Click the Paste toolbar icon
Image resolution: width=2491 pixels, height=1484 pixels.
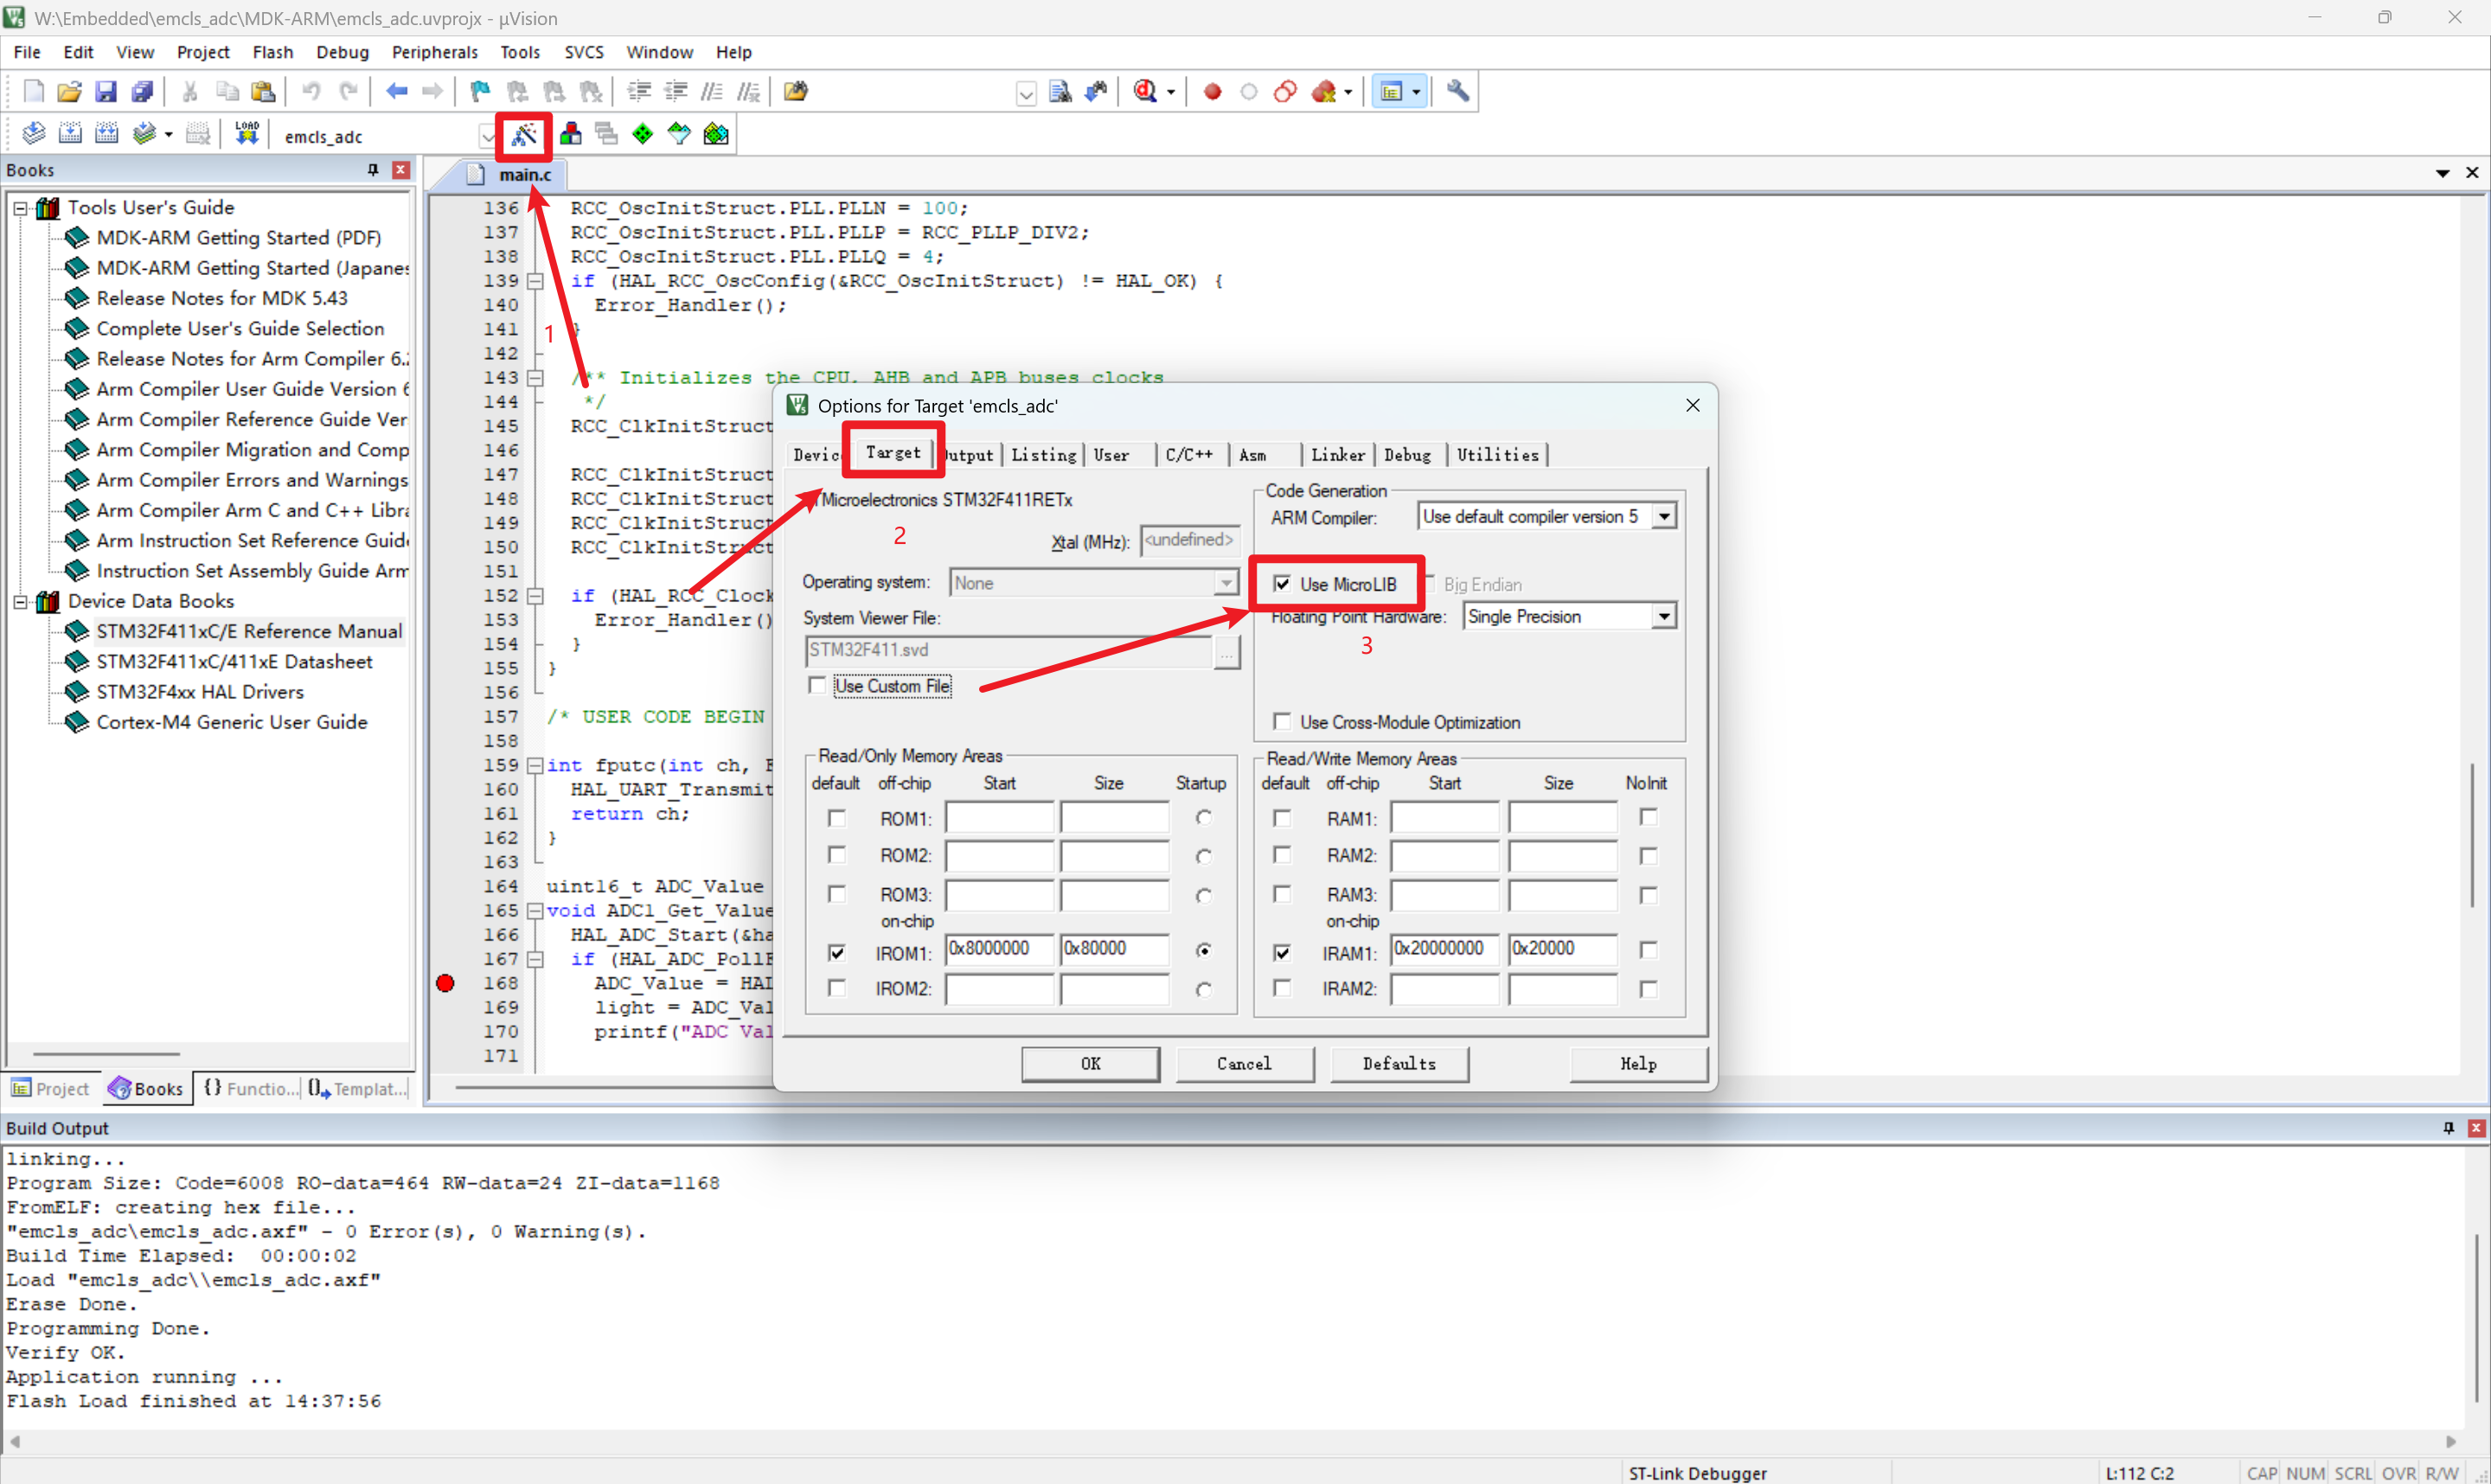pos(263,92)
